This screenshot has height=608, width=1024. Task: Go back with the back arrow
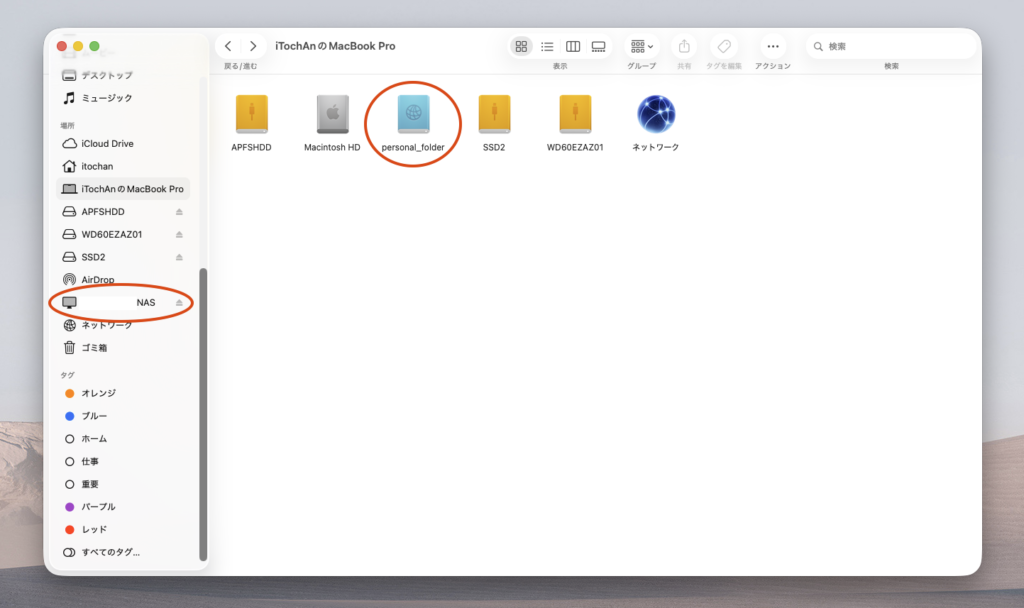click(x=229, y=47)
